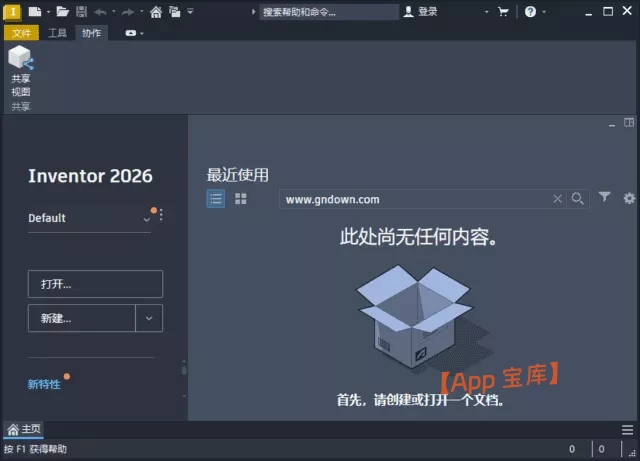Expand the undo history dropdown arrow
The height and width of the screenshot is (461, 640).
(113, 12)
